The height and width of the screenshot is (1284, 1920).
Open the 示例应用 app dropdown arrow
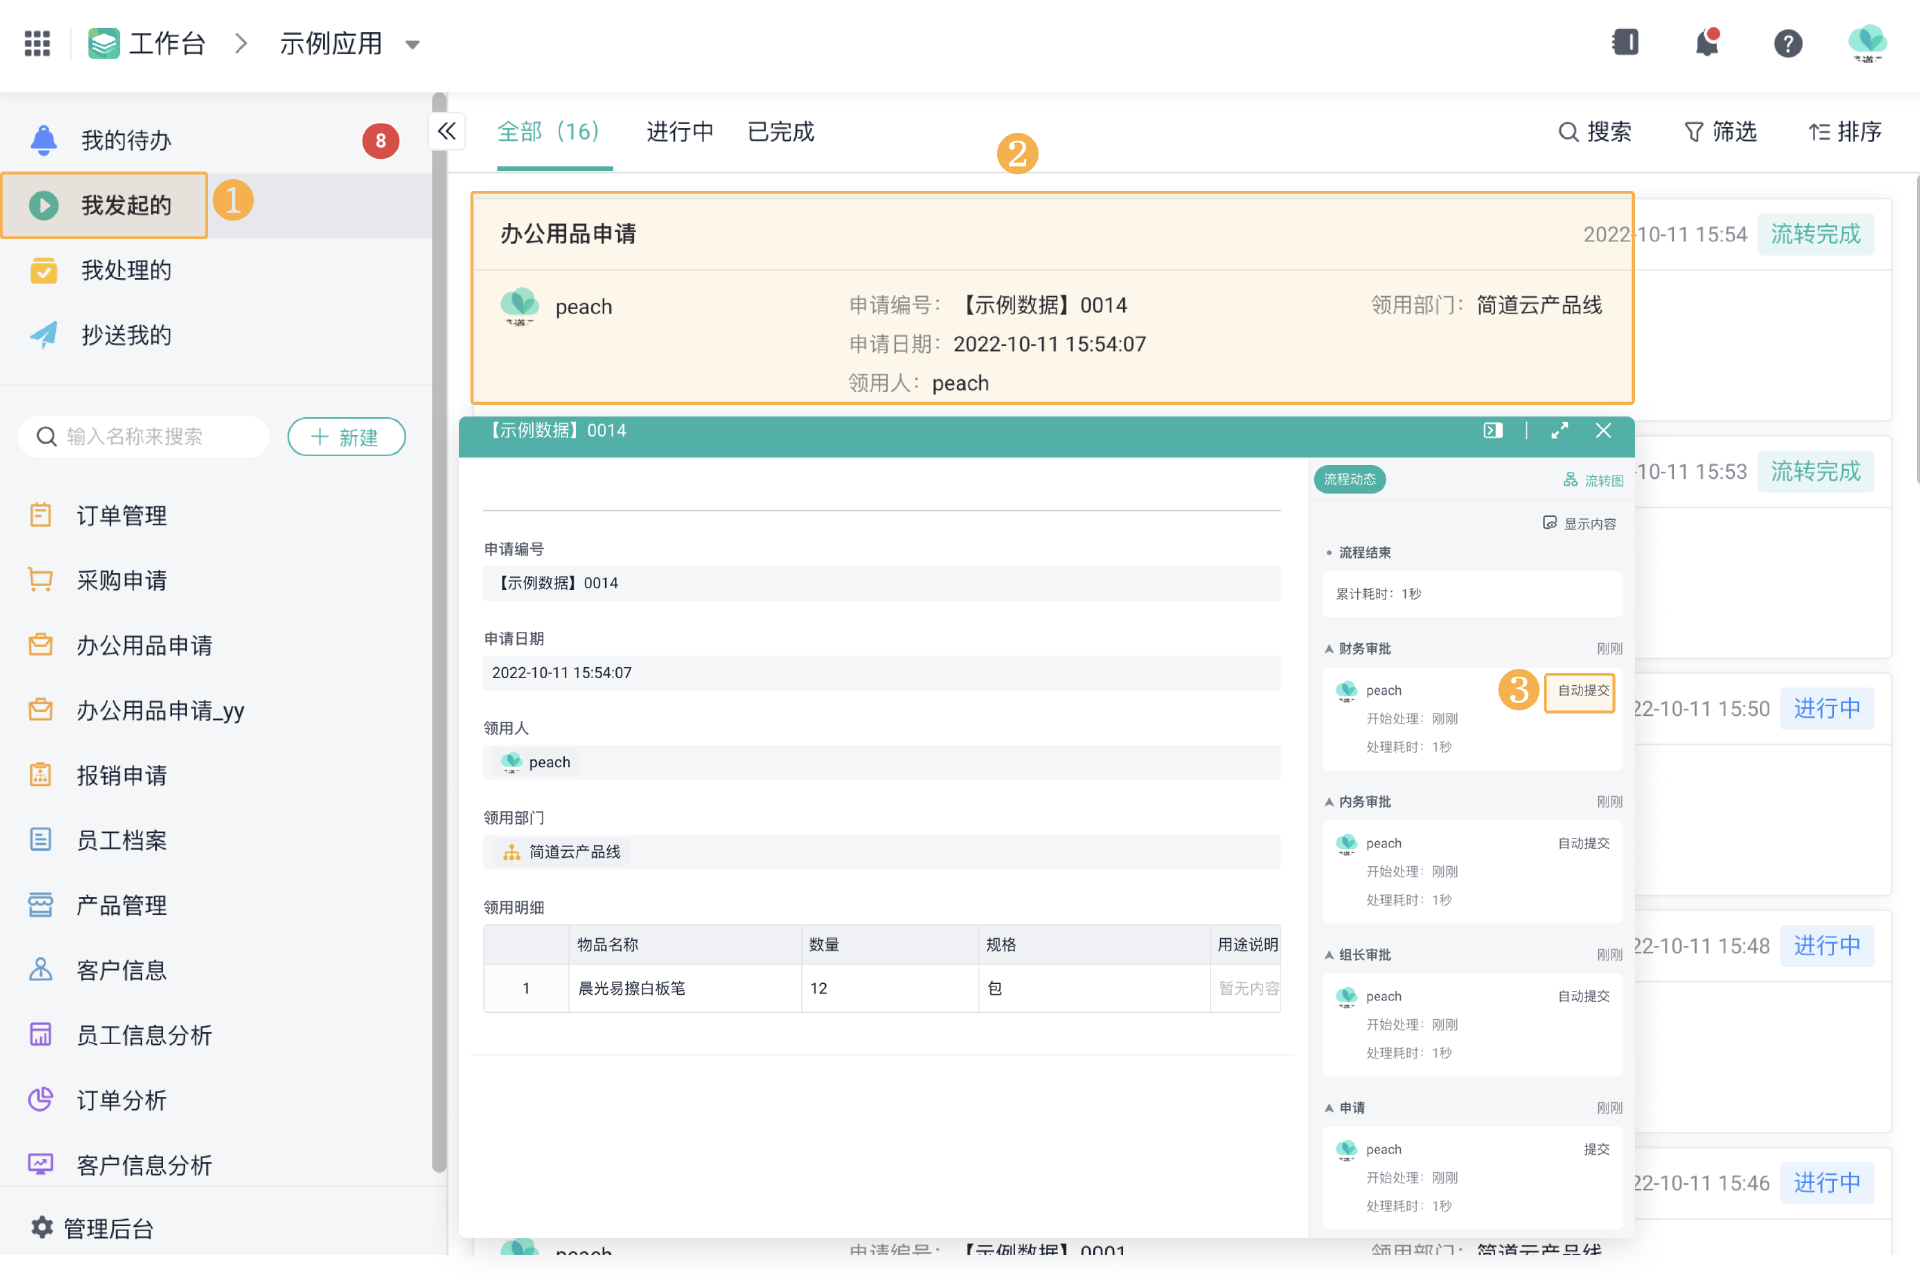pyautogui.click(x=412, y=44)
